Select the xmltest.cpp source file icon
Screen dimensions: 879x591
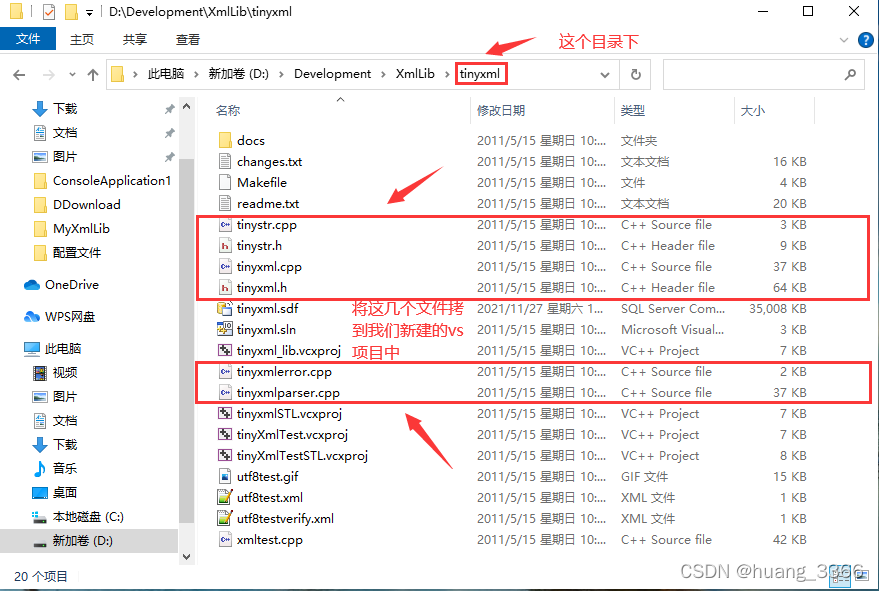[x=225, y=540]
